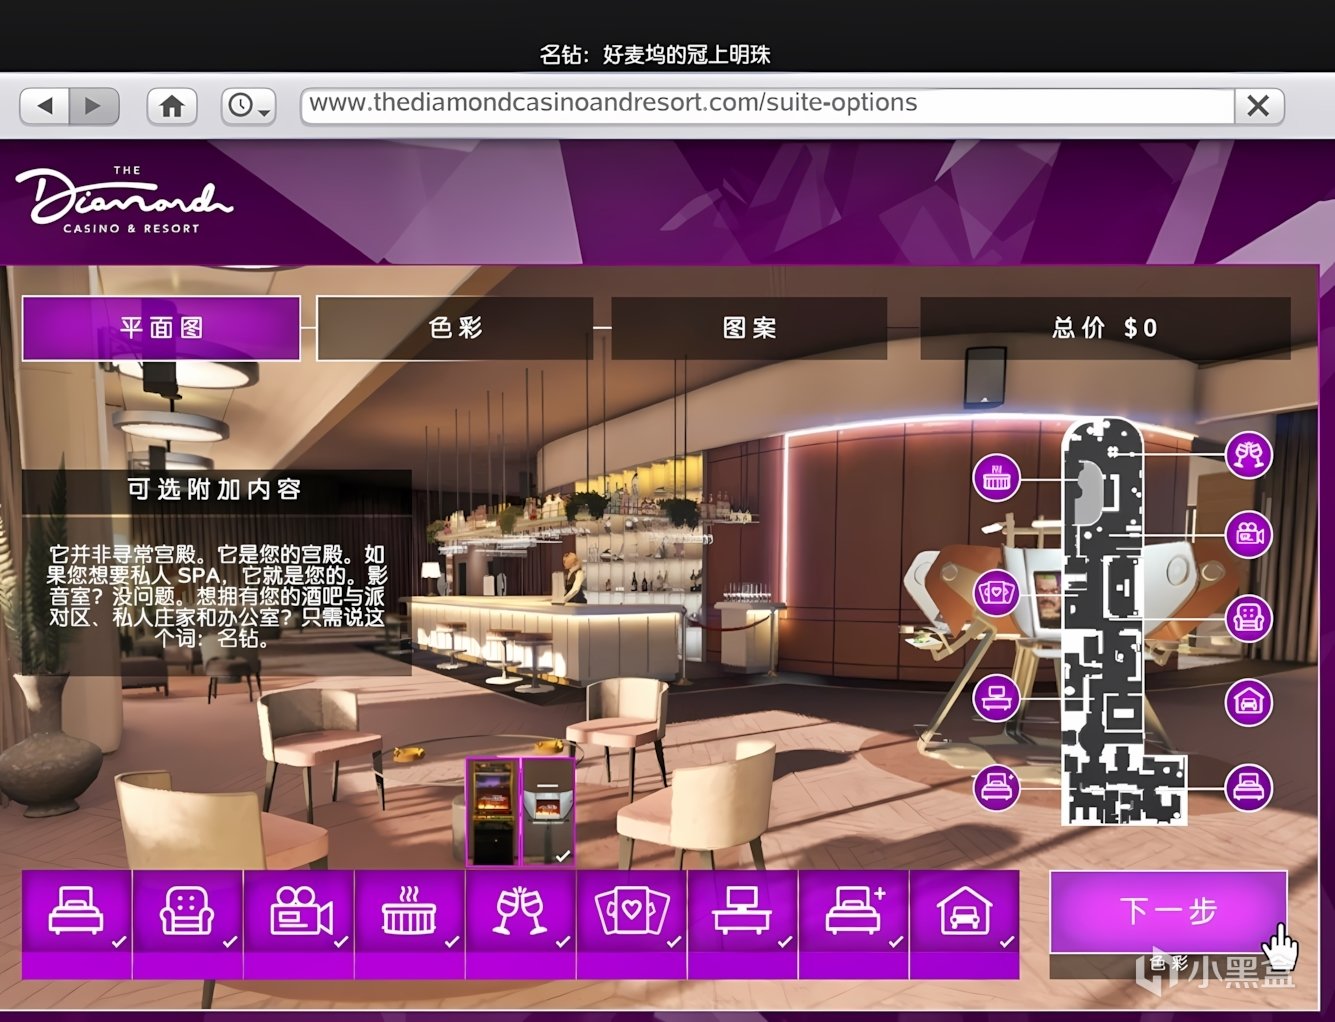Toggle the media room camera option tile
Image resolution: width=1335 pixels, height=1022 pixels.
click(299, 924)
